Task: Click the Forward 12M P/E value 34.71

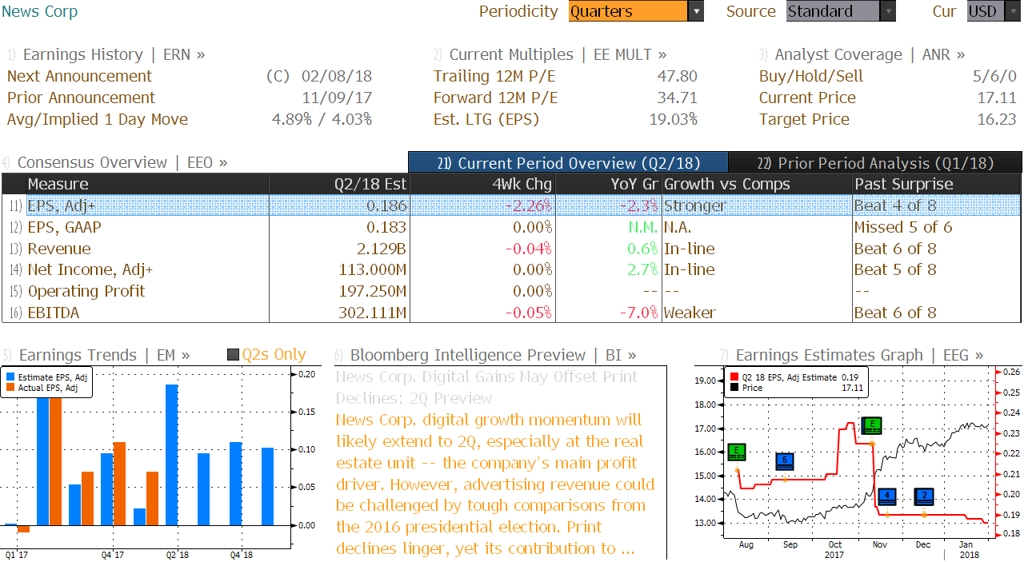Action: (677, 98)
